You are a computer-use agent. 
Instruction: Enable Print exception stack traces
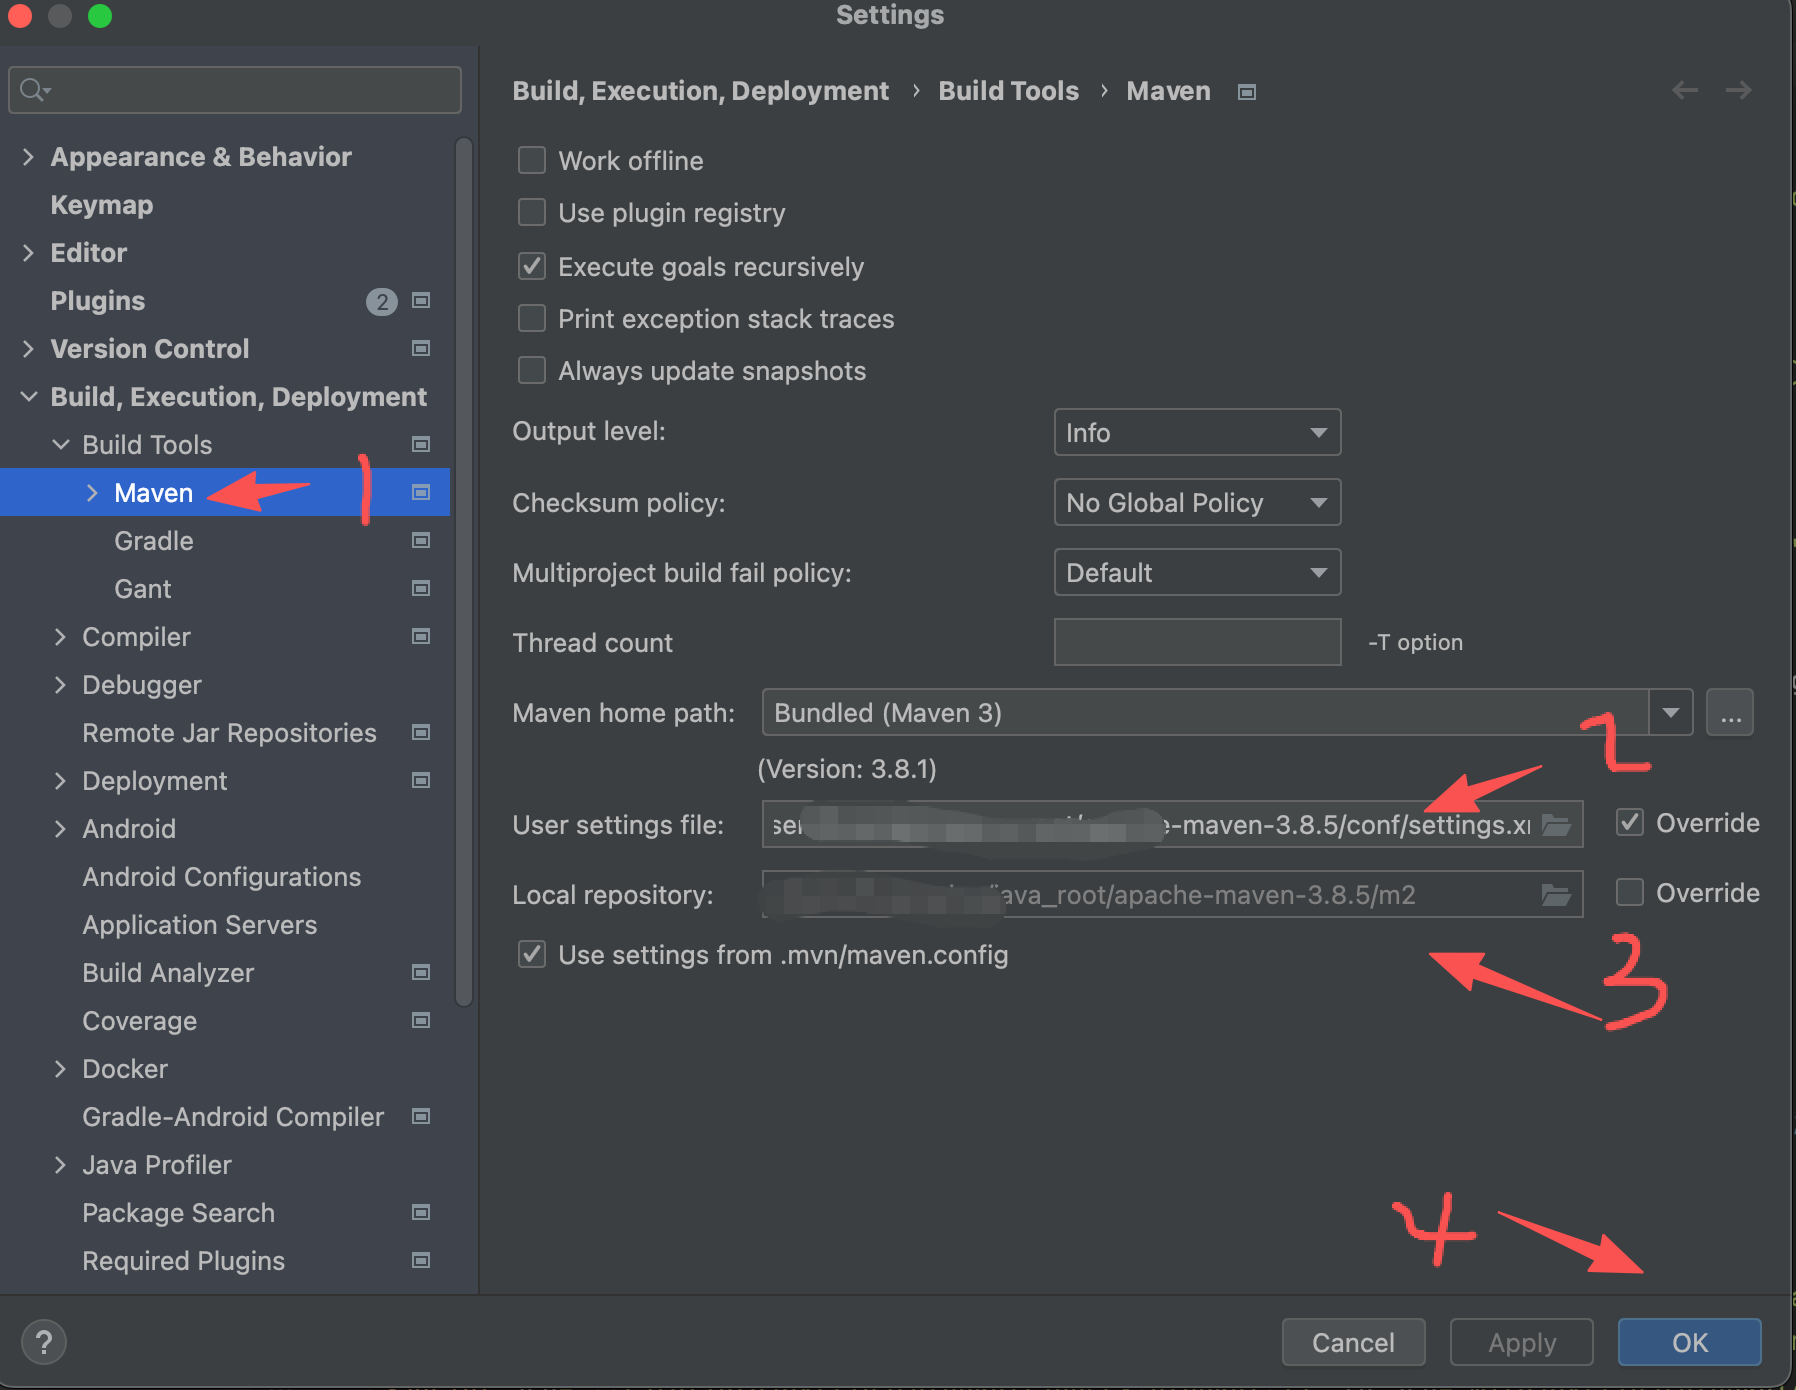pyautogui.click(x=532, y=318)
